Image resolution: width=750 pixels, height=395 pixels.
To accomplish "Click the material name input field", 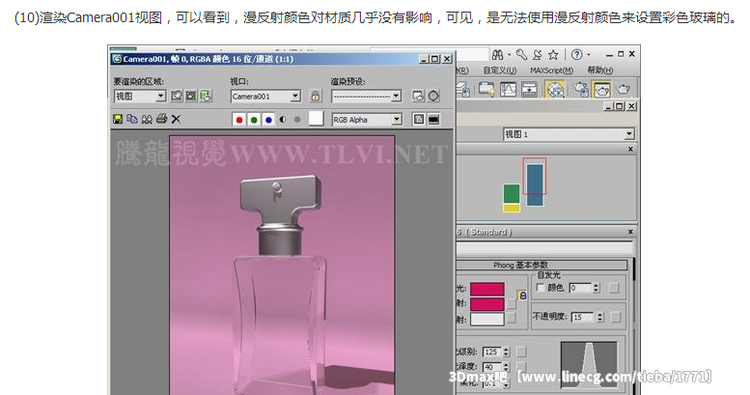I will pos(545,248).
